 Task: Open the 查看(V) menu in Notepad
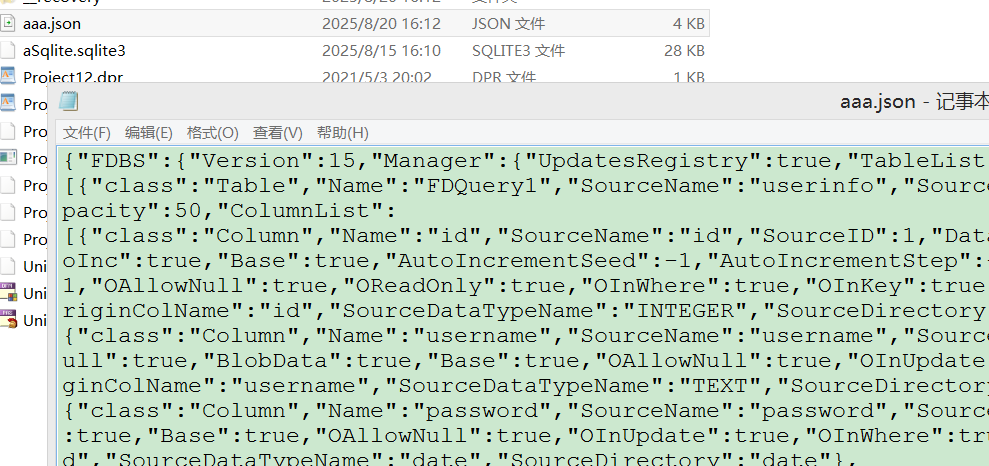(278, 133)
